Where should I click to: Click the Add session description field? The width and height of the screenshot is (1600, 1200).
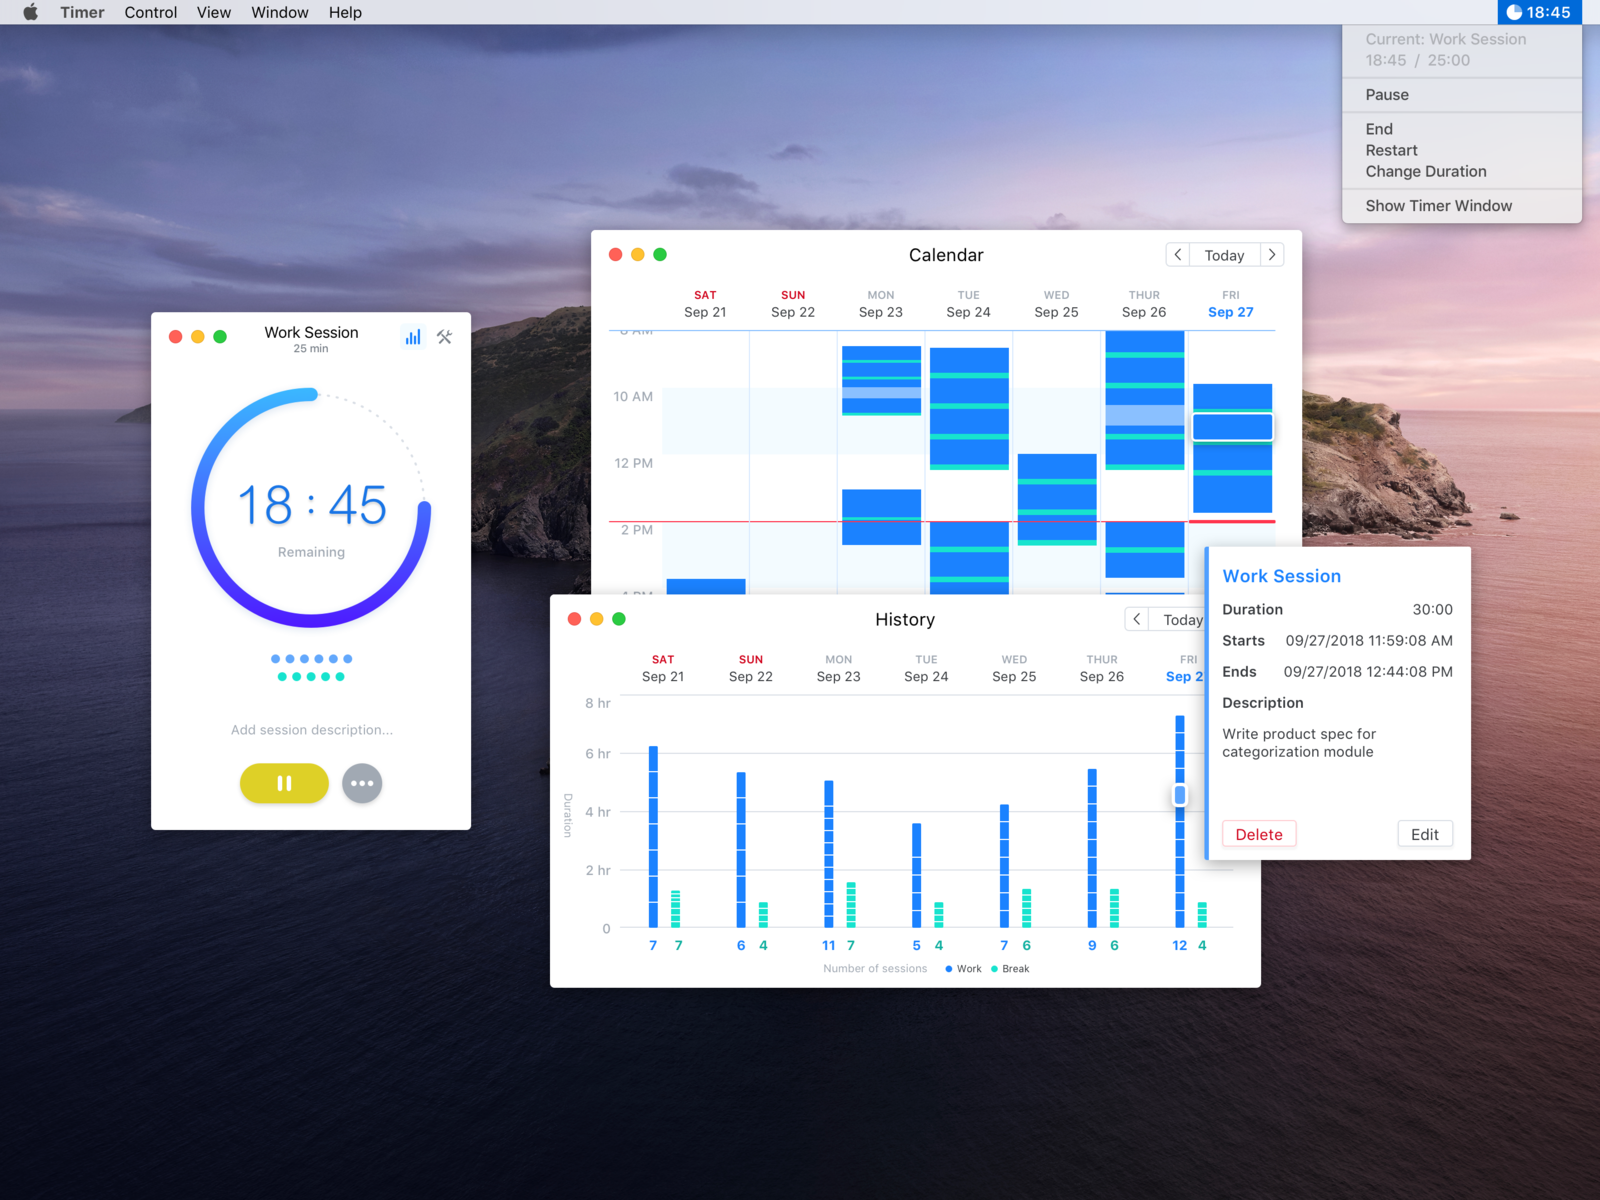(x=311, y=729)
